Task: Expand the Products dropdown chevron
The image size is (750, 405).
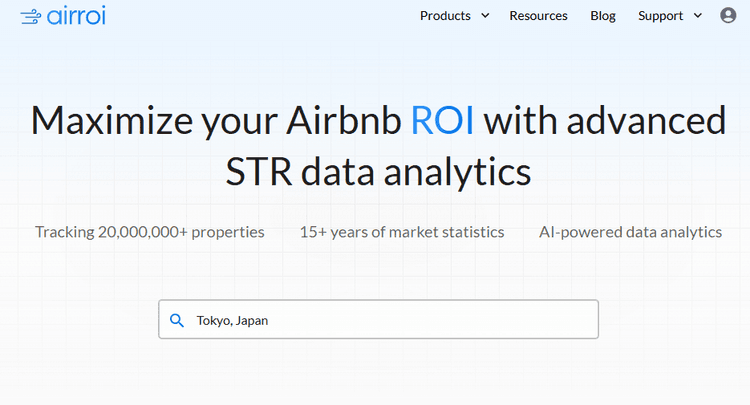Action: click(485, 16)
